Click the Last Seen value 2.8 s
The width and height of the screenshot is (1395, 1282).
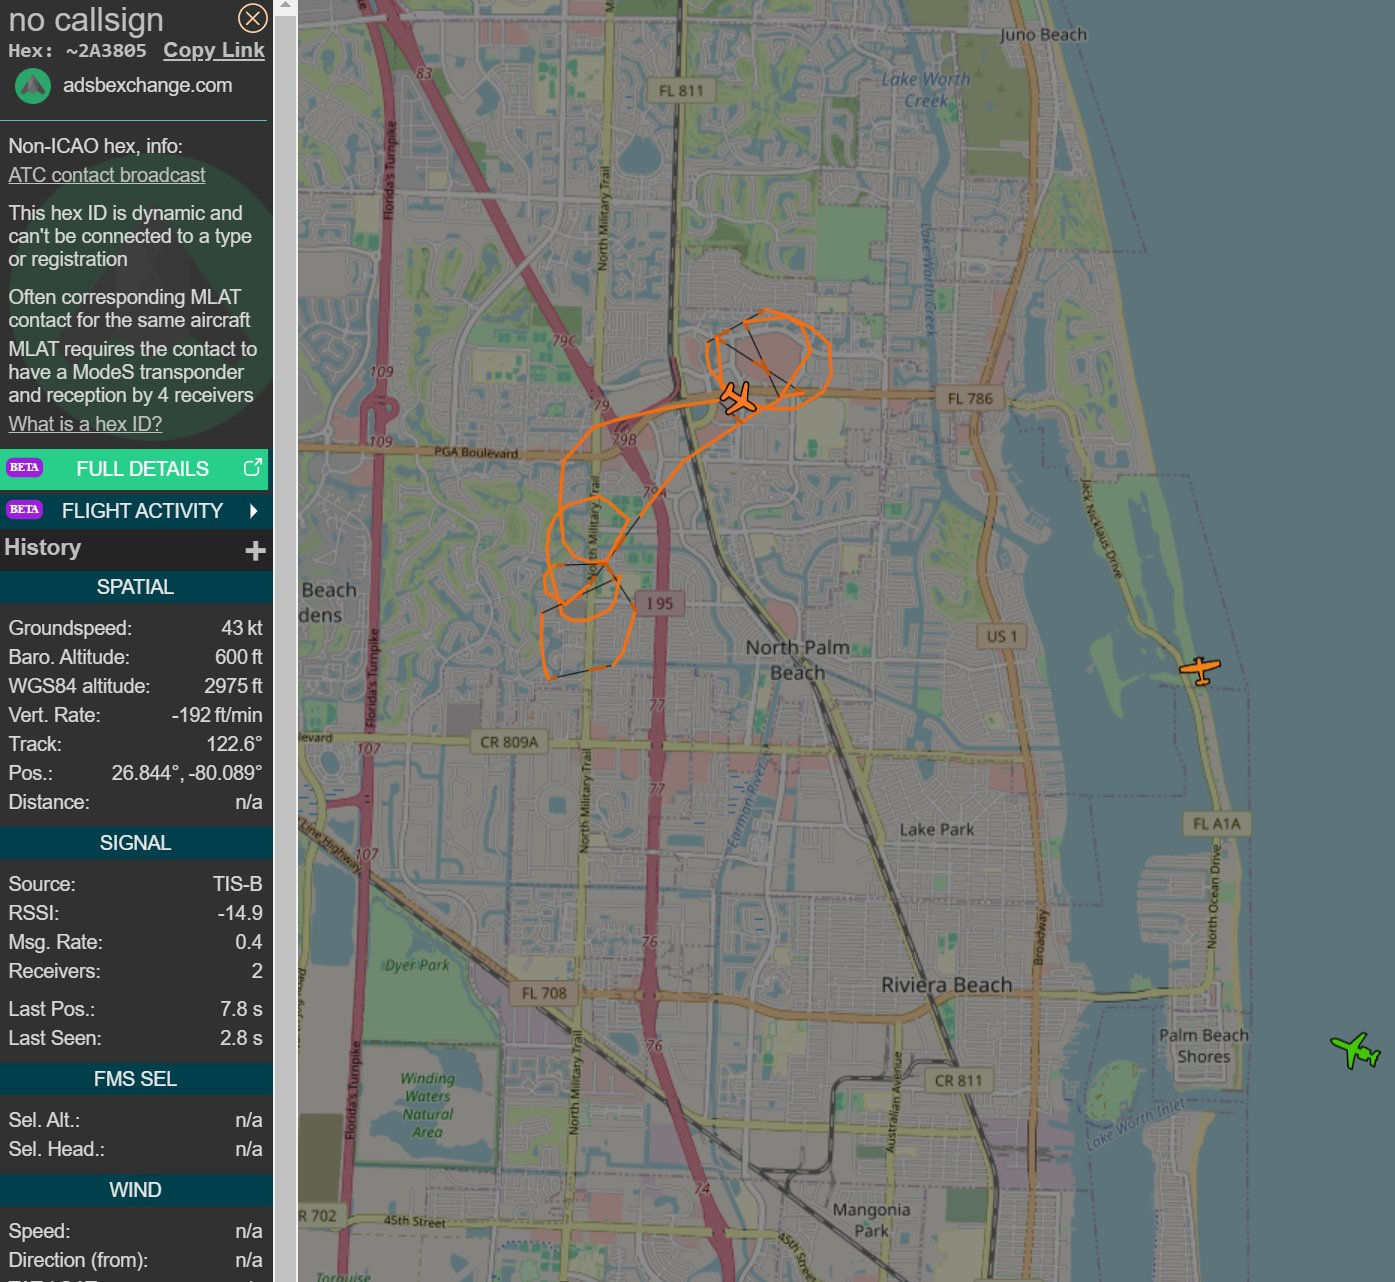coord(242,1038)
